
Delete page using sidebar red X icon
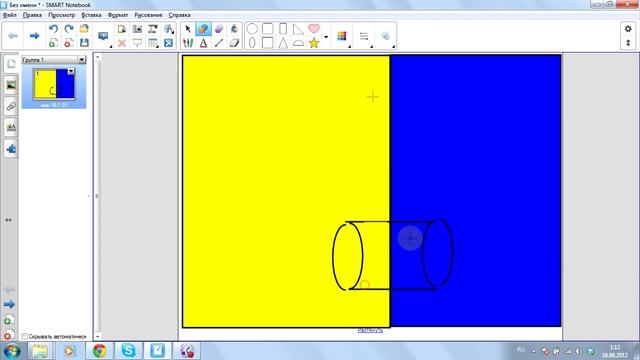coord(9,335)
